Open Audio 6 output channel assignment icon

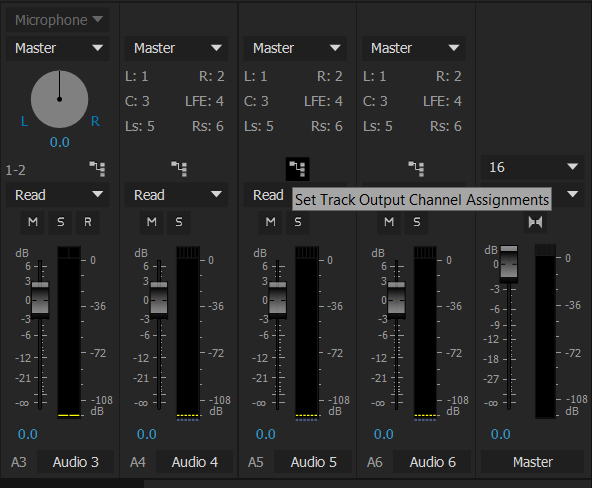coord(416,169)
